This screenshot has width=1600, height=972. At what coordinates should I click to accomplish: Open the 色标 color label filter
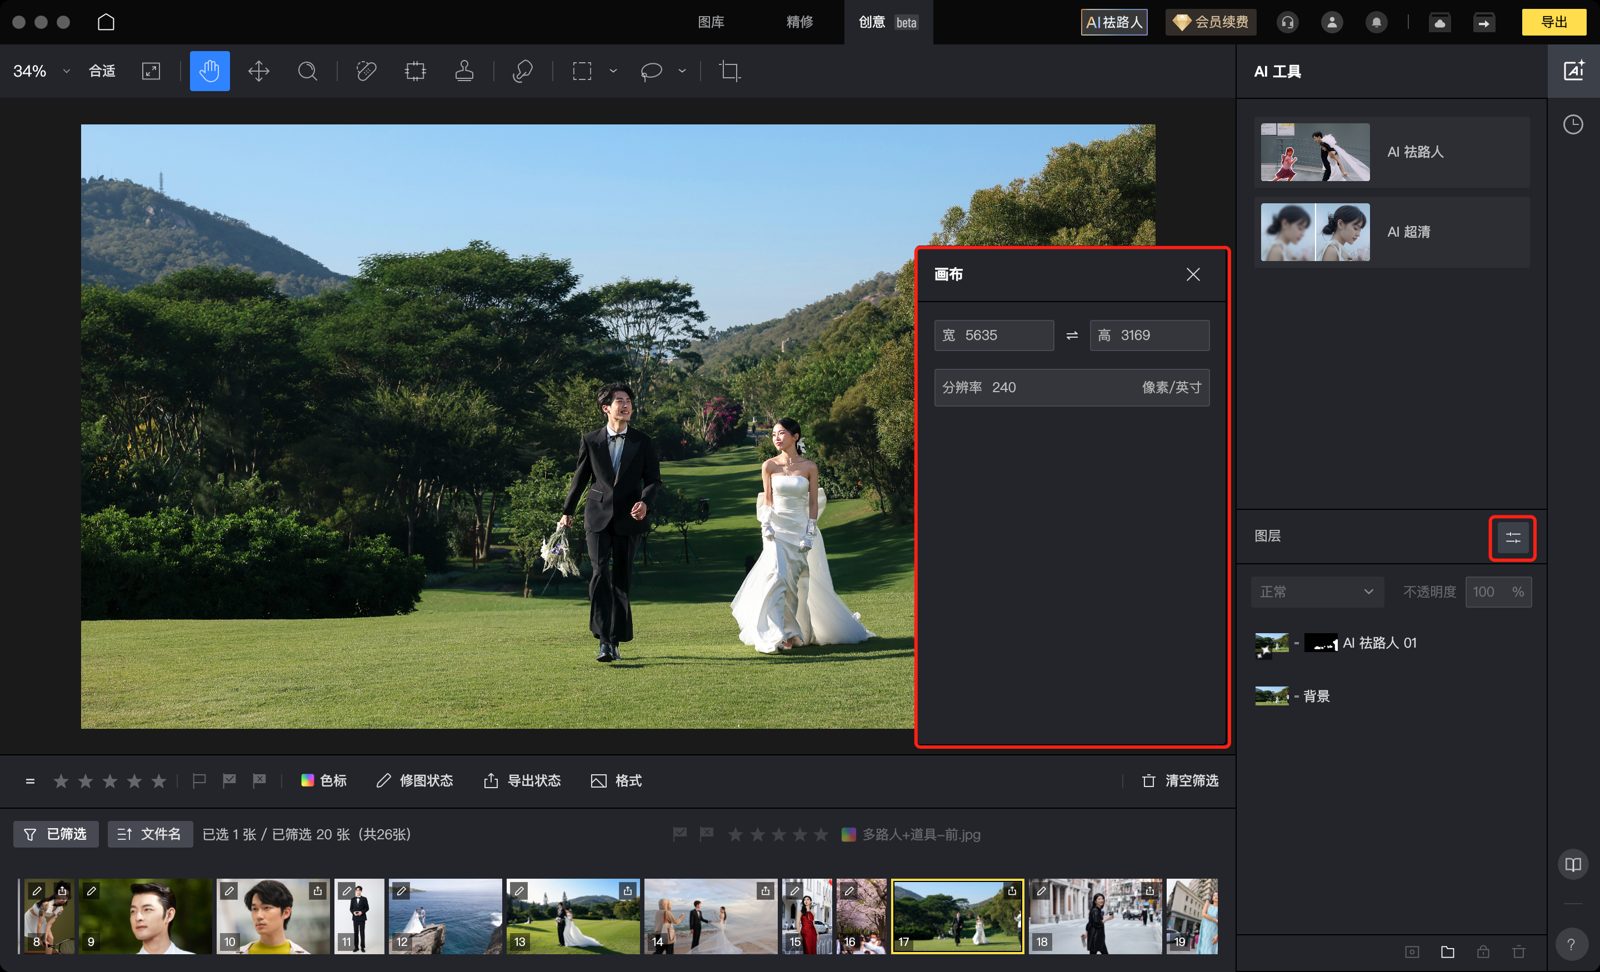(324, 781)
